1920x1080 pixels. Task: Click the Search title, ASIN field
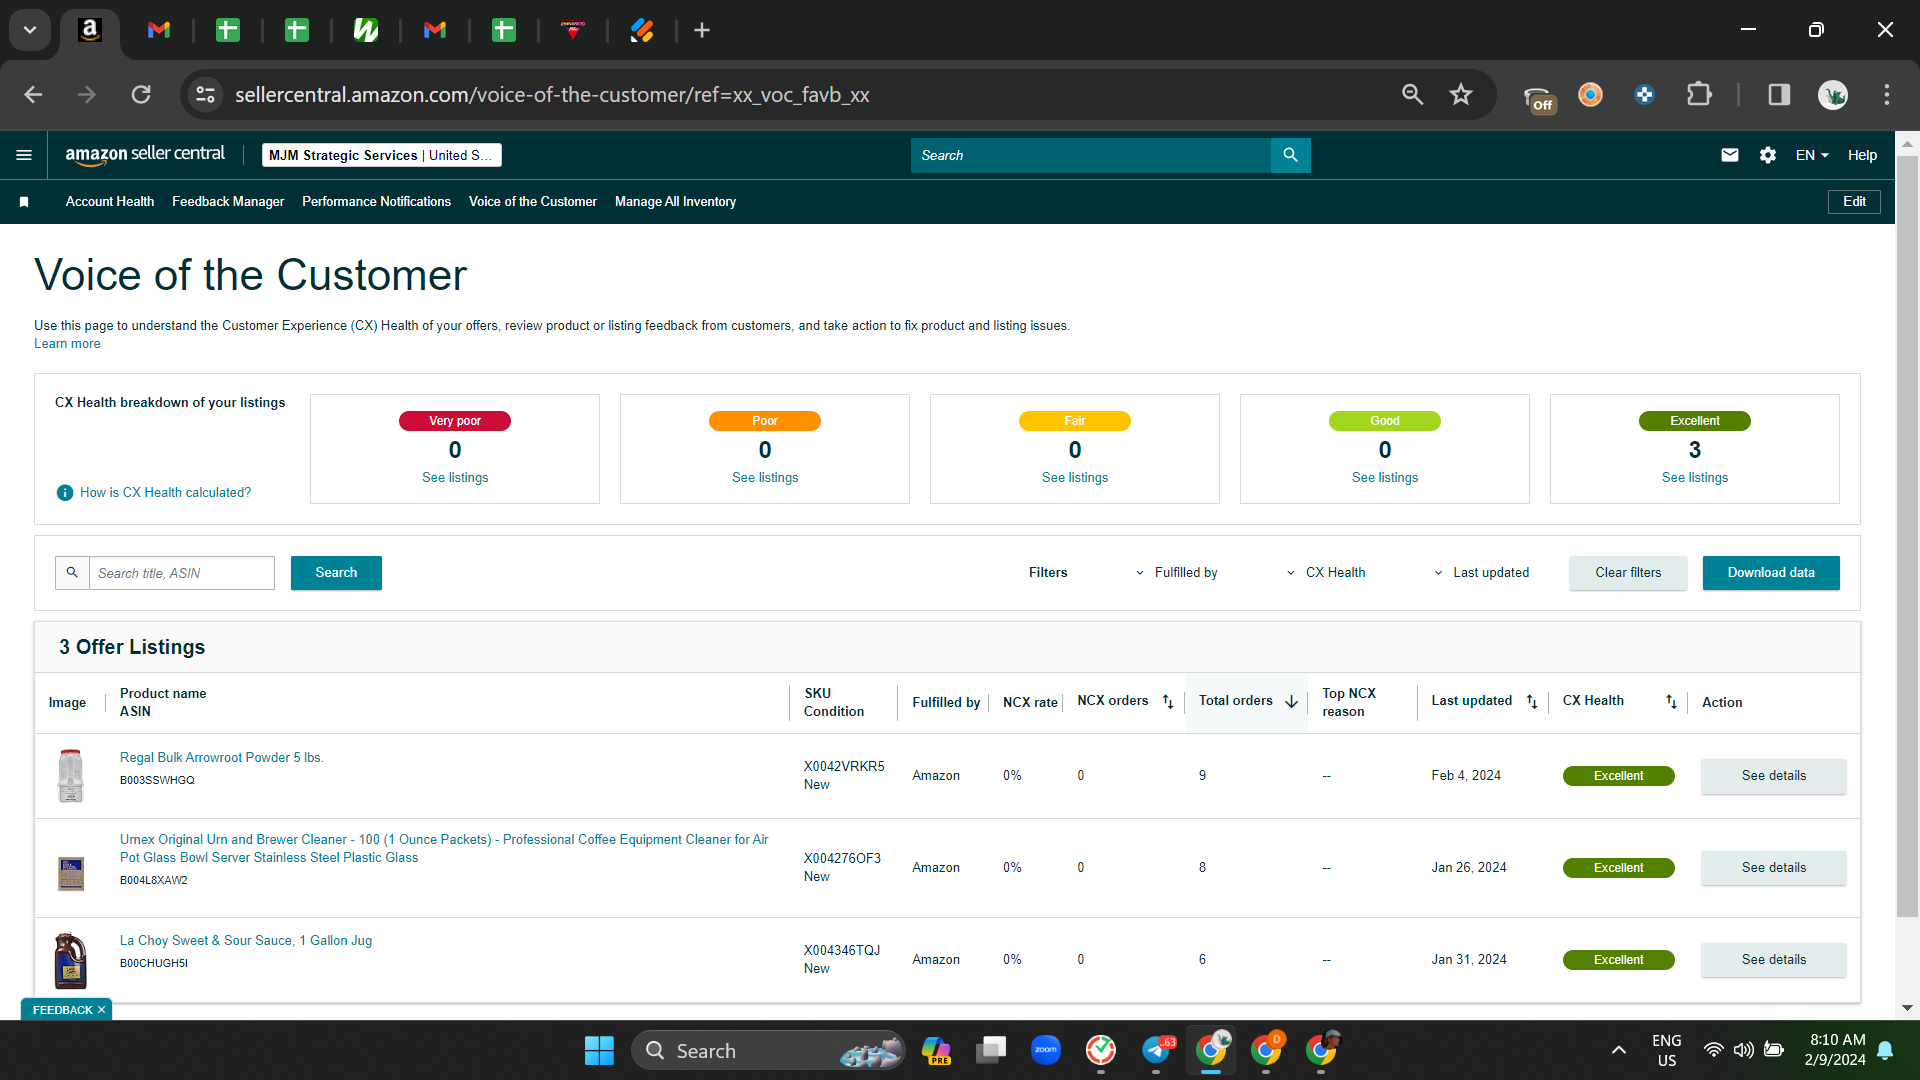tap(182, 573)
